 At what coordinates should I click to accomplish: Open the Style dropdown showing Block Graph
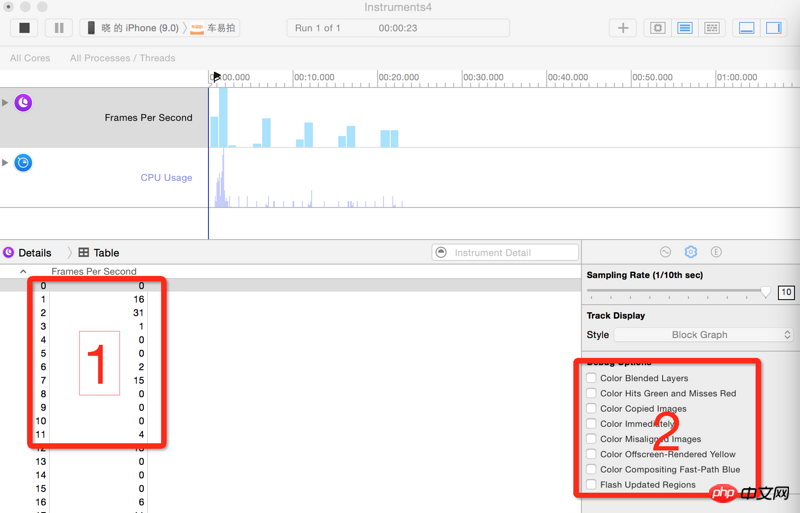tap(703, 335)
